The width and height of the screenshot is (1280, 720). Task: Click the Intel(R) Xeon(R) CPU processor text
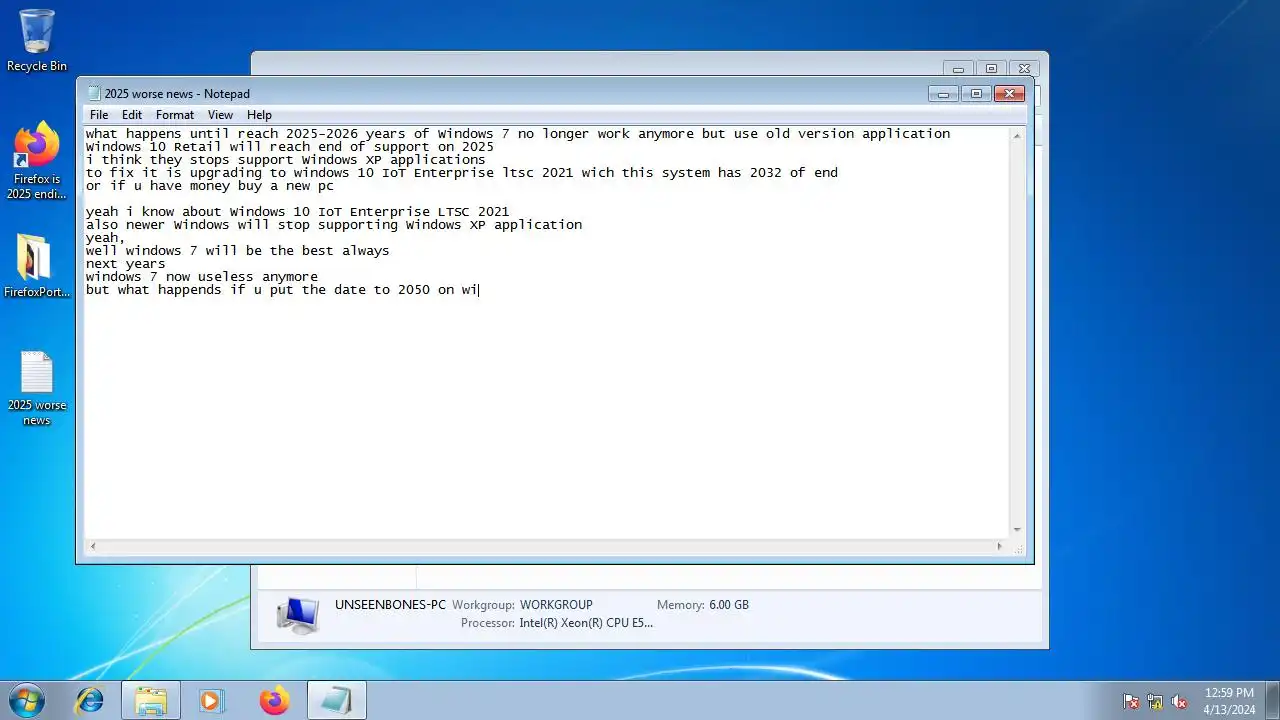586,623
